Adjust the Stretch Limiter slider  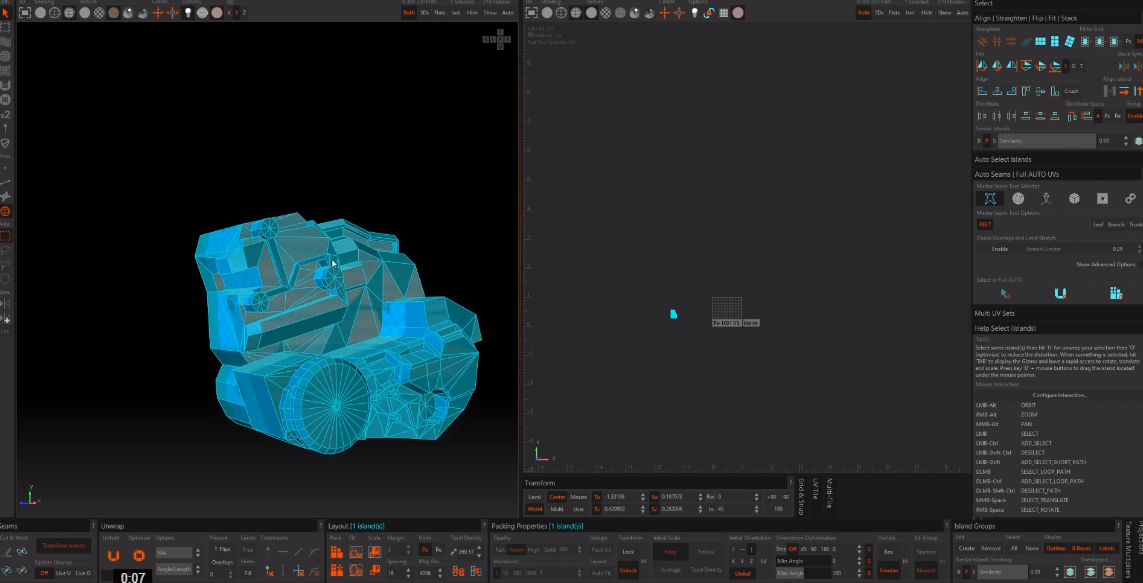1058,249
